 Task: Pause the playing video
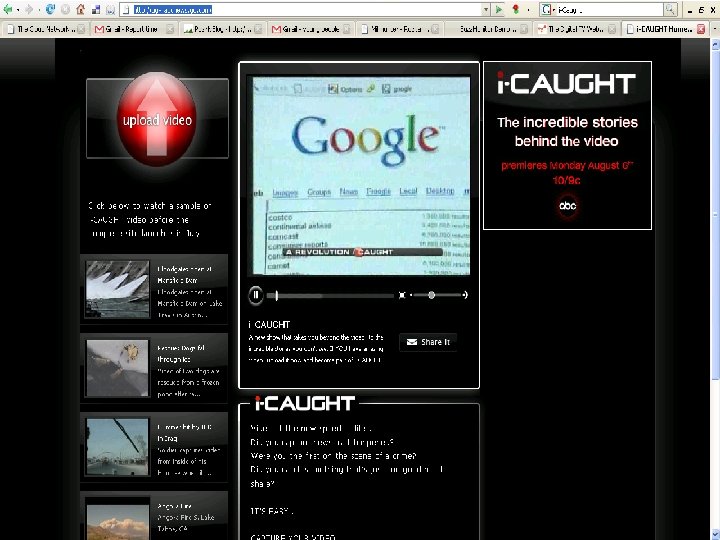[x=256, y=295]
